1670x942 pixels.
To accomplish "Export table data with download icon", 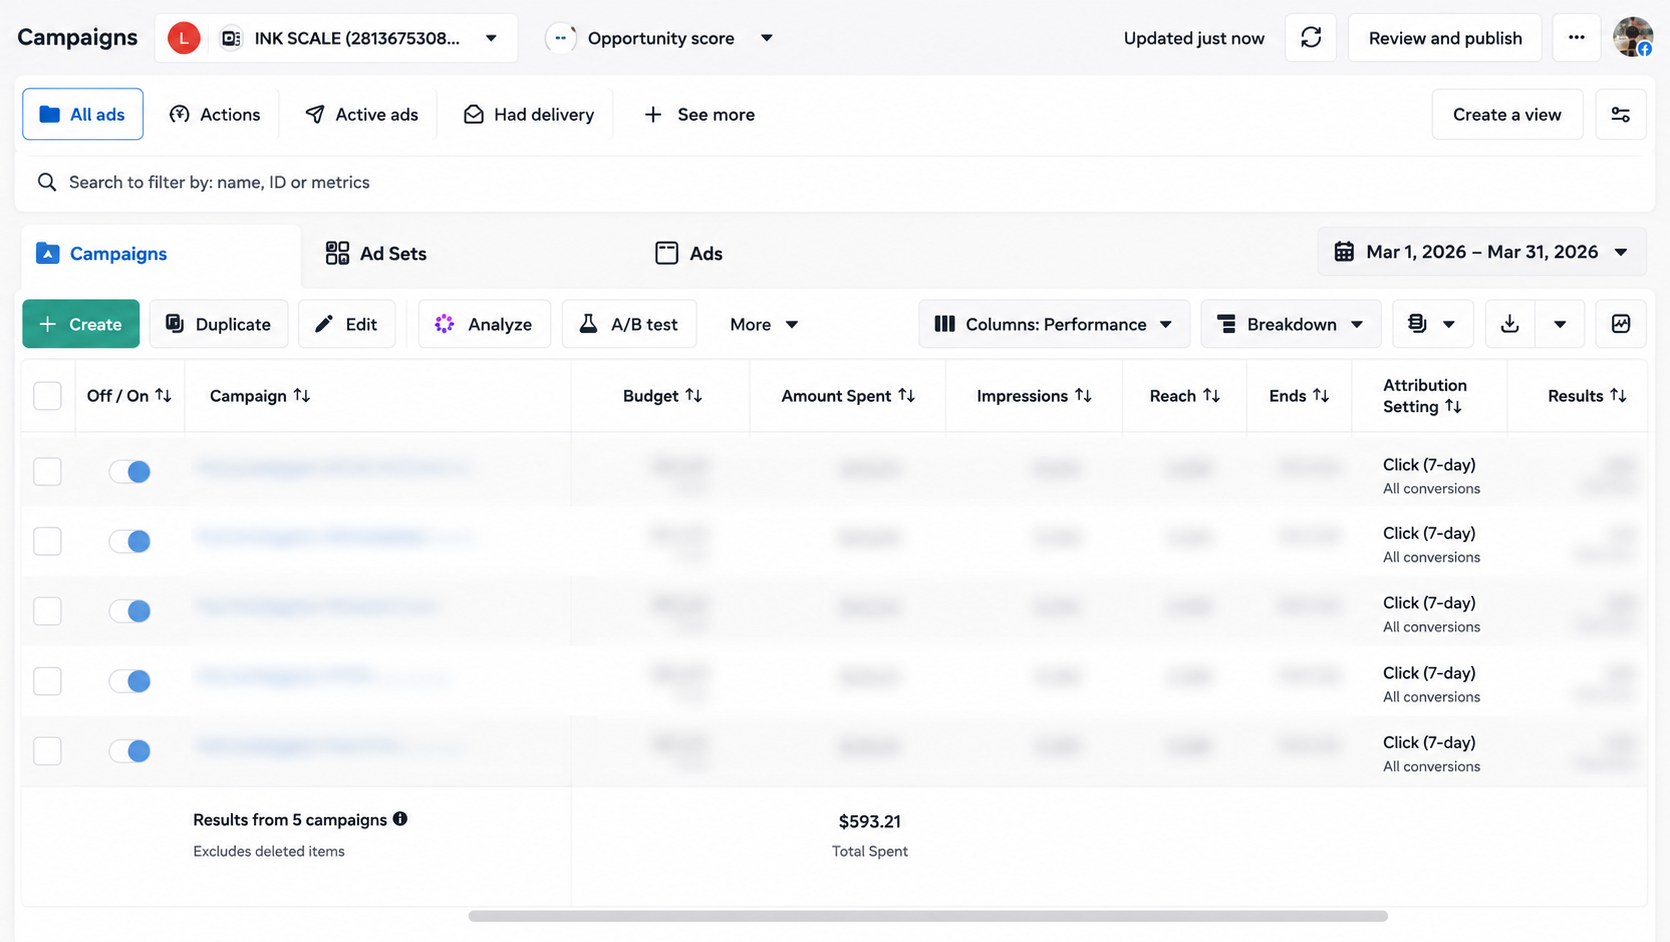I will pyautogui.click(x=1510, y=324).
